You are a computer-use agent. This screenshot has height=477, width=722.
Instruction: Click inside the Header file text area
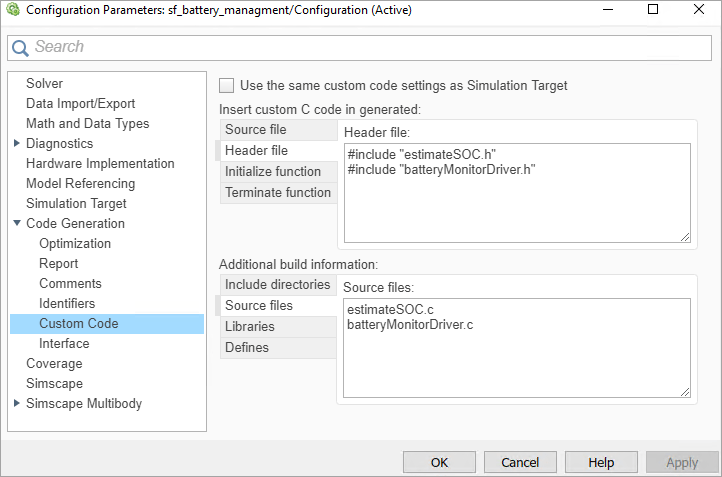tap(517, 193)
